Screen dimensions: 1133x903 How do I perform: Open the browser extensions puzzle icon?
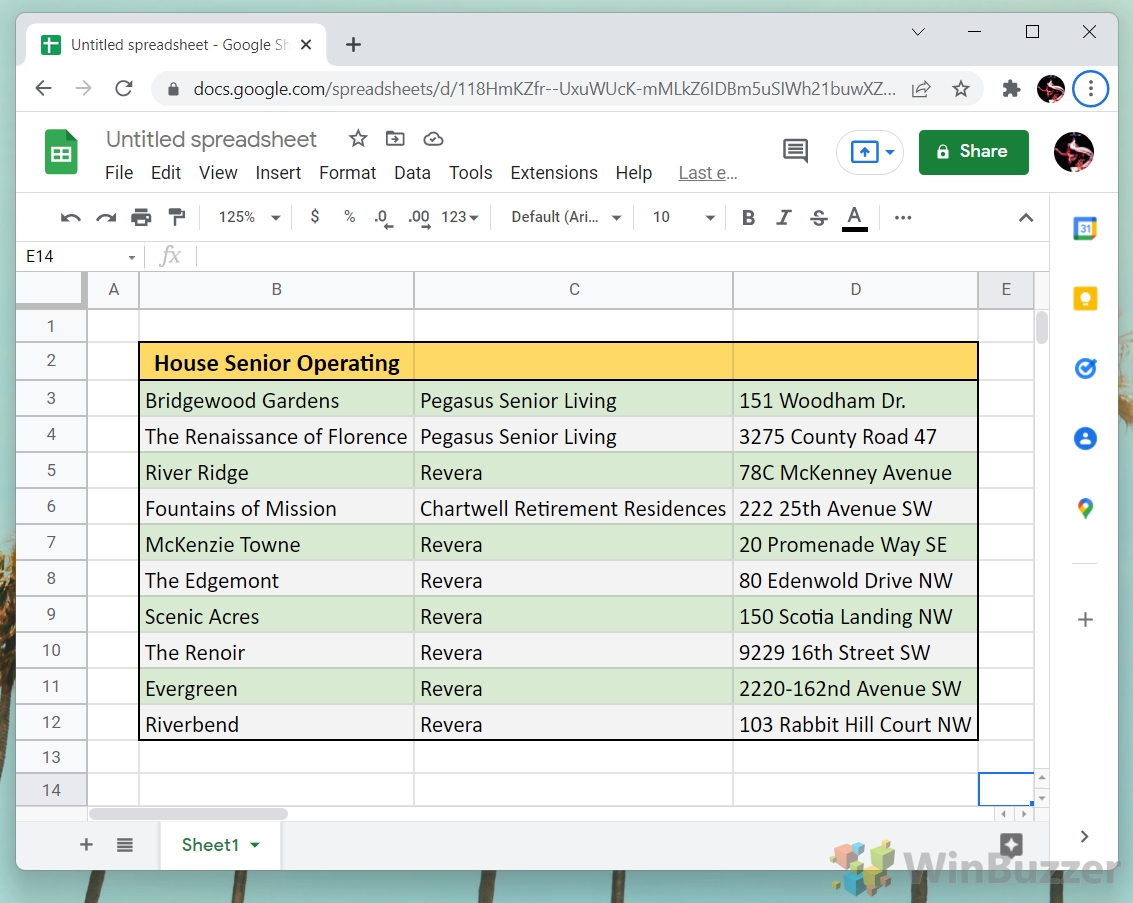(x=1011, y=89)
